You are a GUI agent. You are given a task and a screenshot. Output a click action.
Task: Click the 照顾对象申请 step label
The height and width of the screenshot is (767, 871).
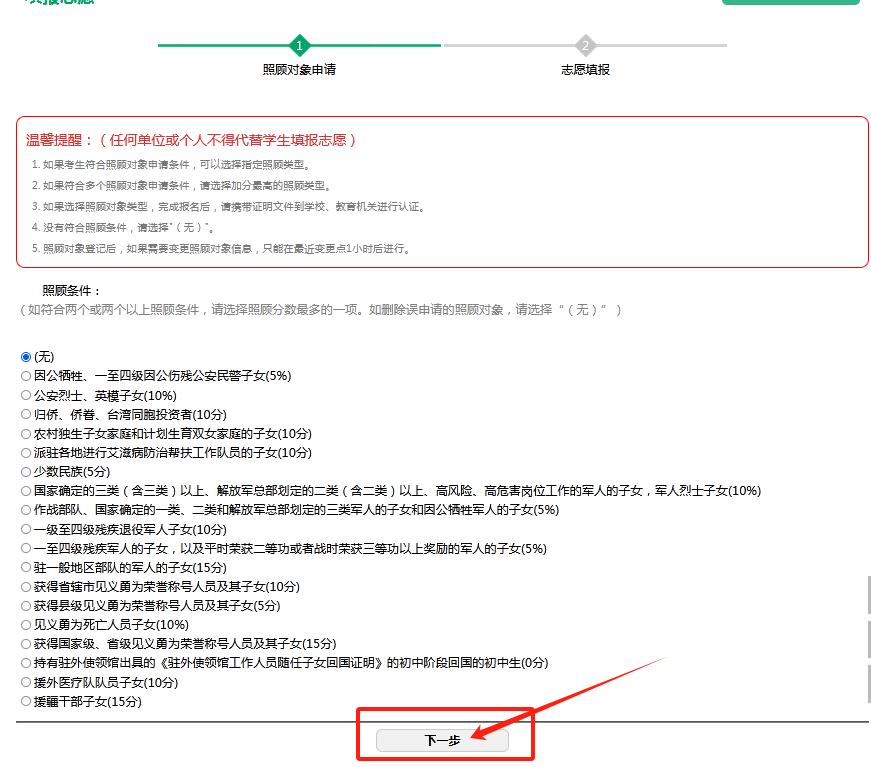(x=299, y=69)
